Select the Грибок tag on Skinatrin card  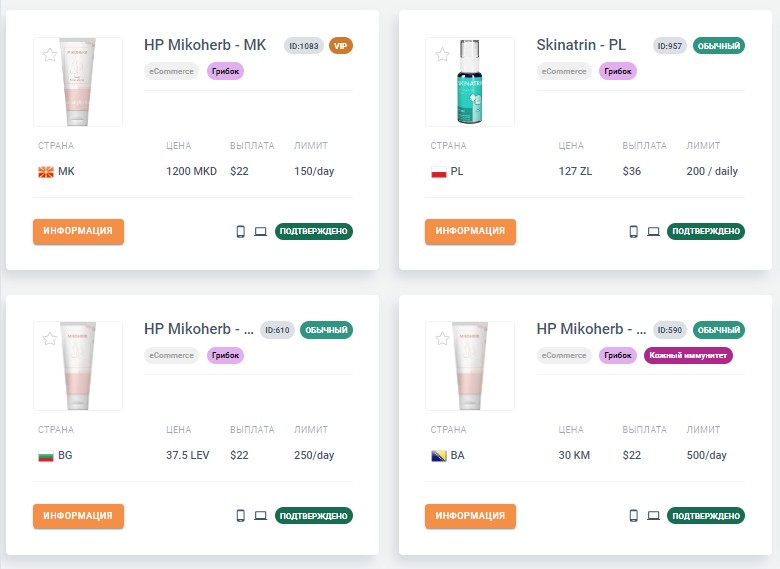click(618, 71)
